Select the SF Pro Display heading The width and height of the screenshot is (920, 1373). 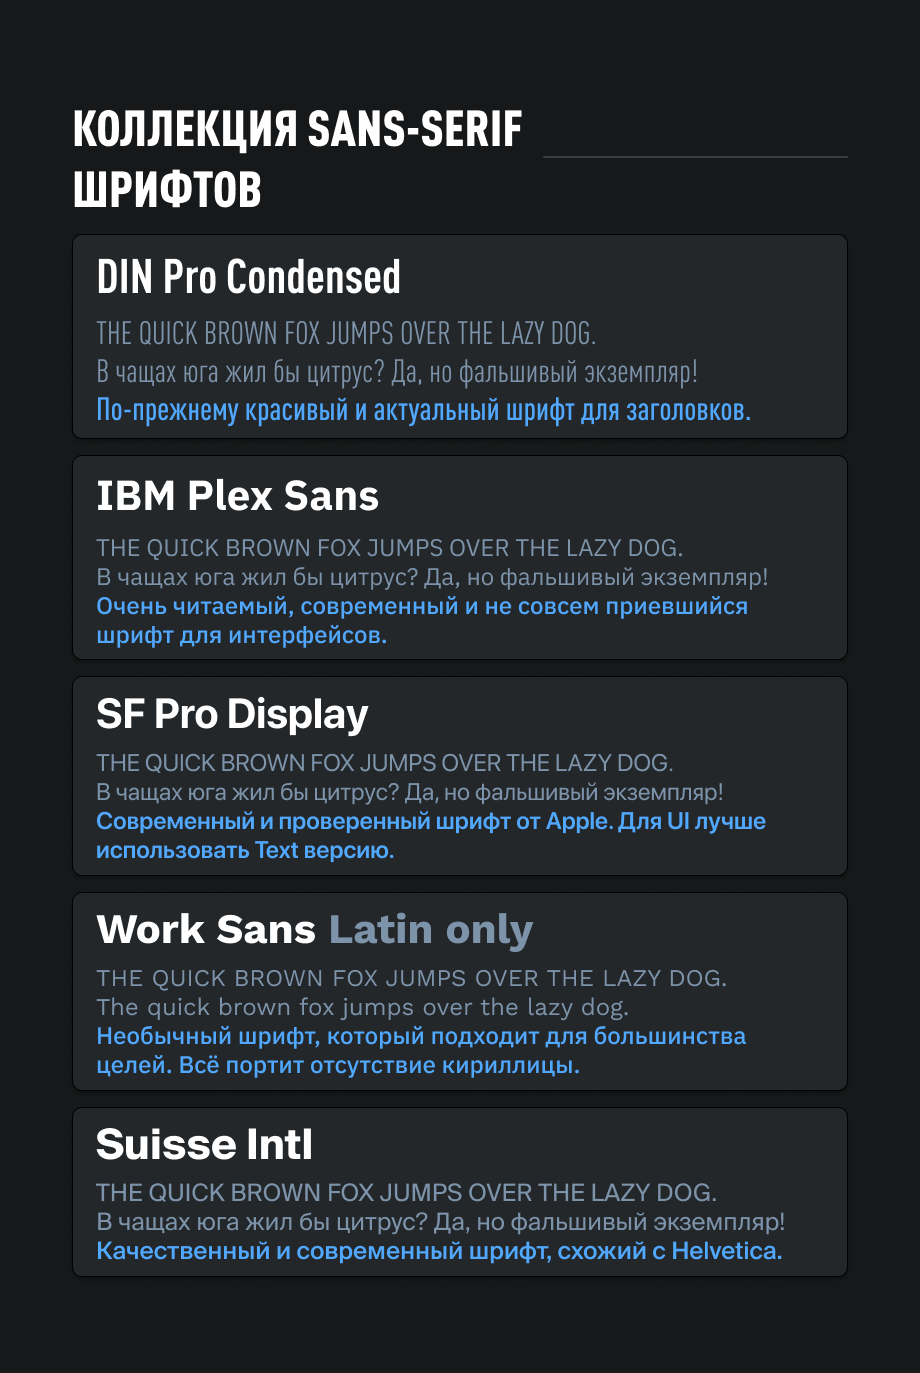coord(232,714)
